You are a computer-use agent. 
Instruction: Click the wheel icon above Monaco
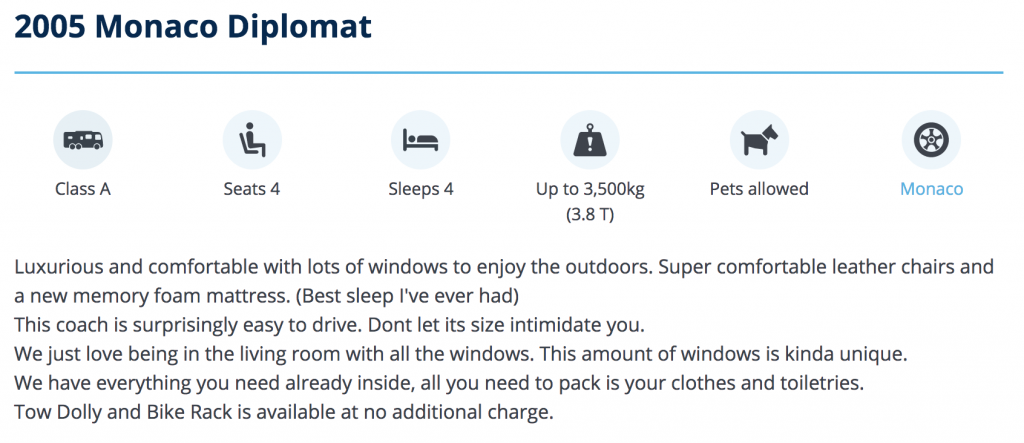931,140
